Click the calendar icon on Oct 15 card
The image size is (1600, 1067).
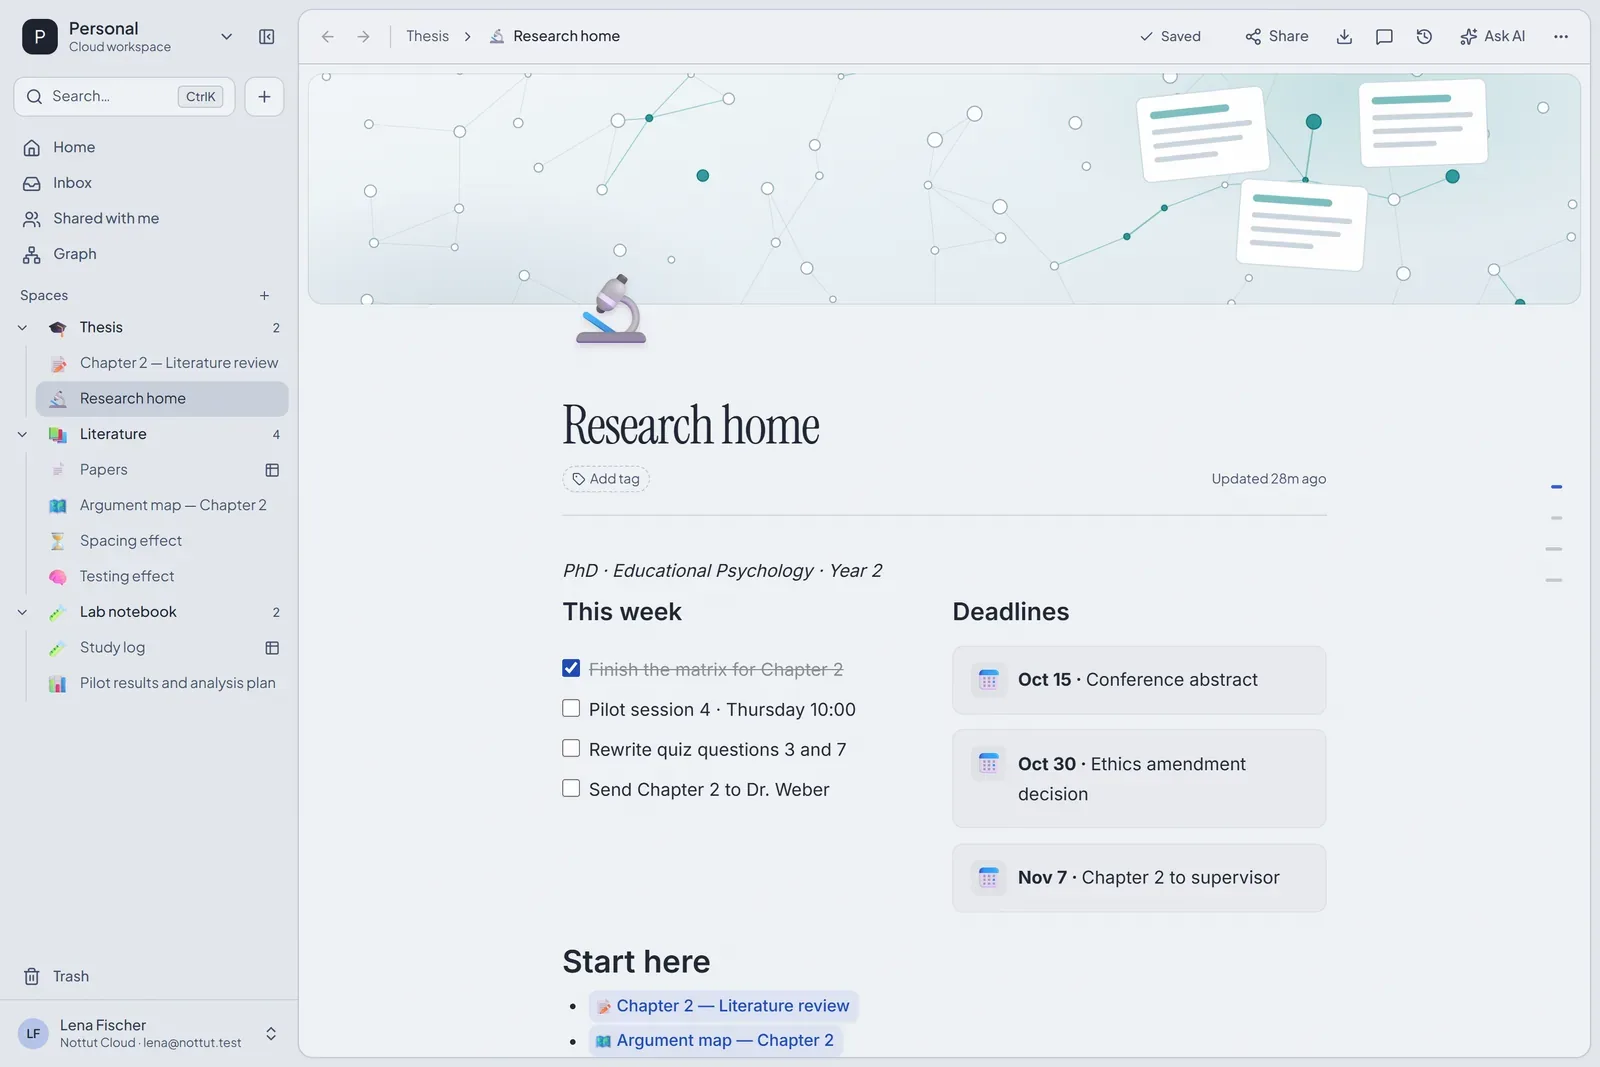click(x=988, y=680)
